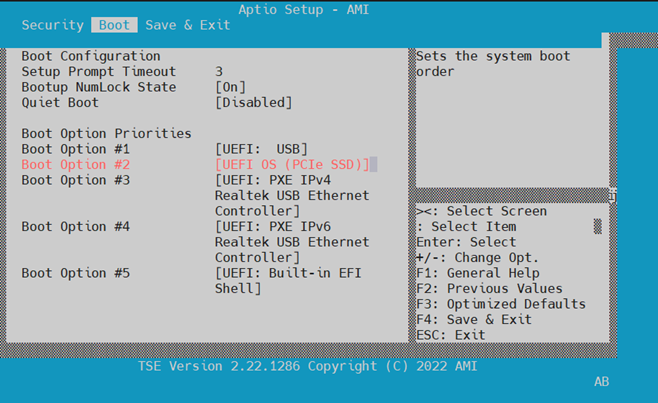Click the F3: Optimized Defaults hint

[500, 304]
